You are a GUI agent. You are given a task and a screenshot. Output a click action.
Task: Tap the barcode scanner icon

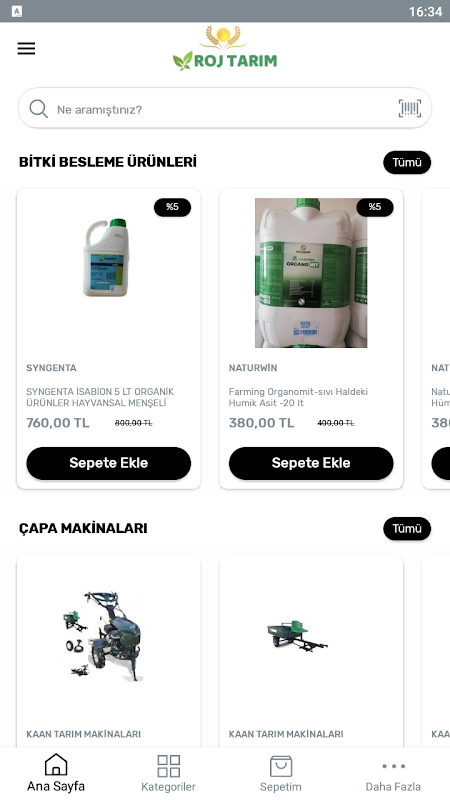tap(410, 108)
